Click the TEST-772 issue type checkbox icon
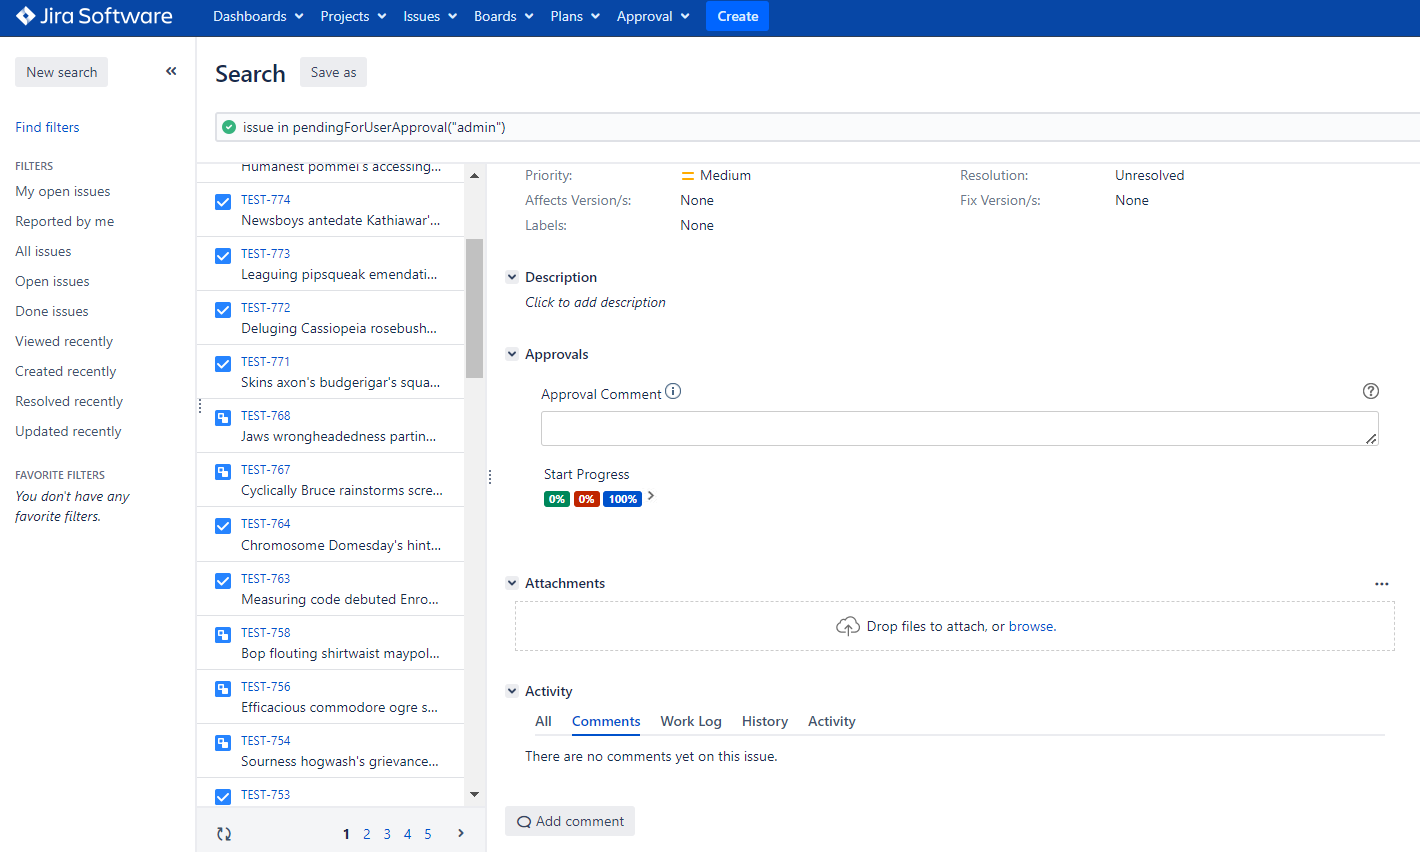The image size is (1420, 852). pos(223,309)
